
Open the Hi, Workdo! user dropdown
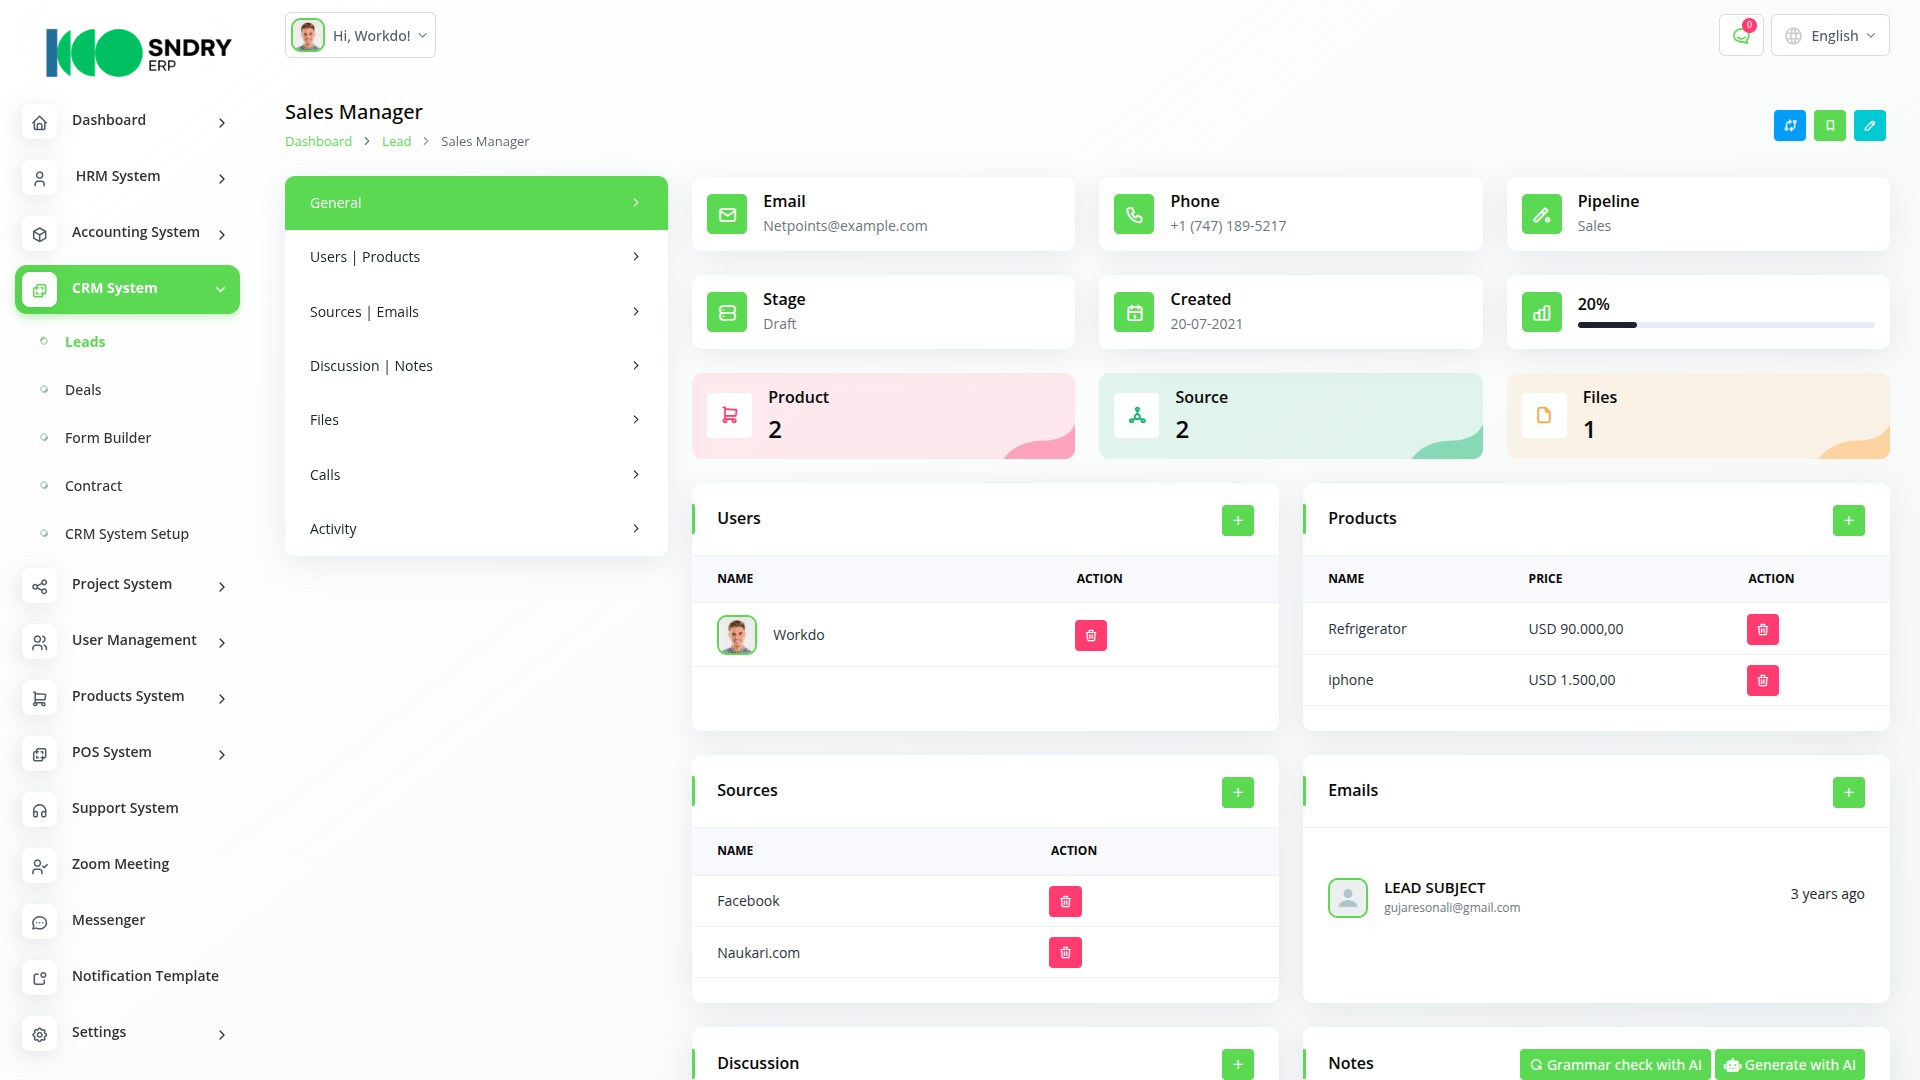point(360,36)
